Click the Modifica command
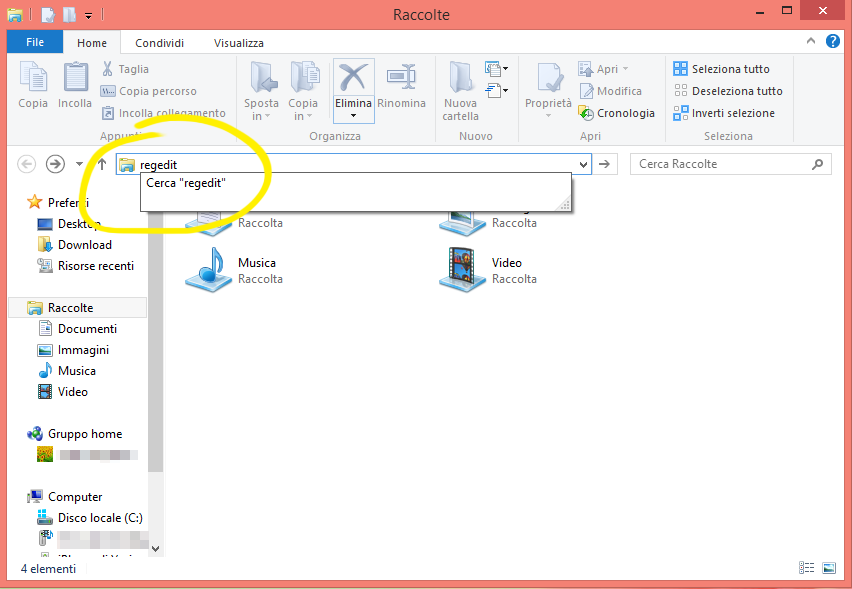852x589 pixels. (611, 91)
